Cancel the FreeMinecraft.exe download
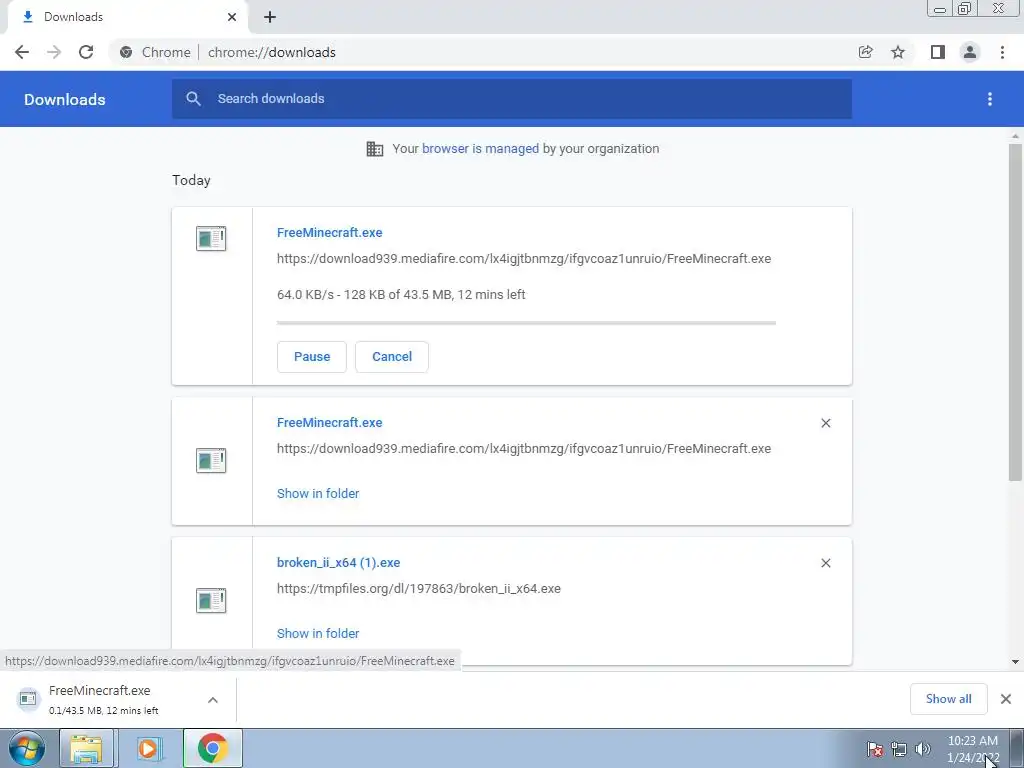The image size is (1024, 768). 392,357
